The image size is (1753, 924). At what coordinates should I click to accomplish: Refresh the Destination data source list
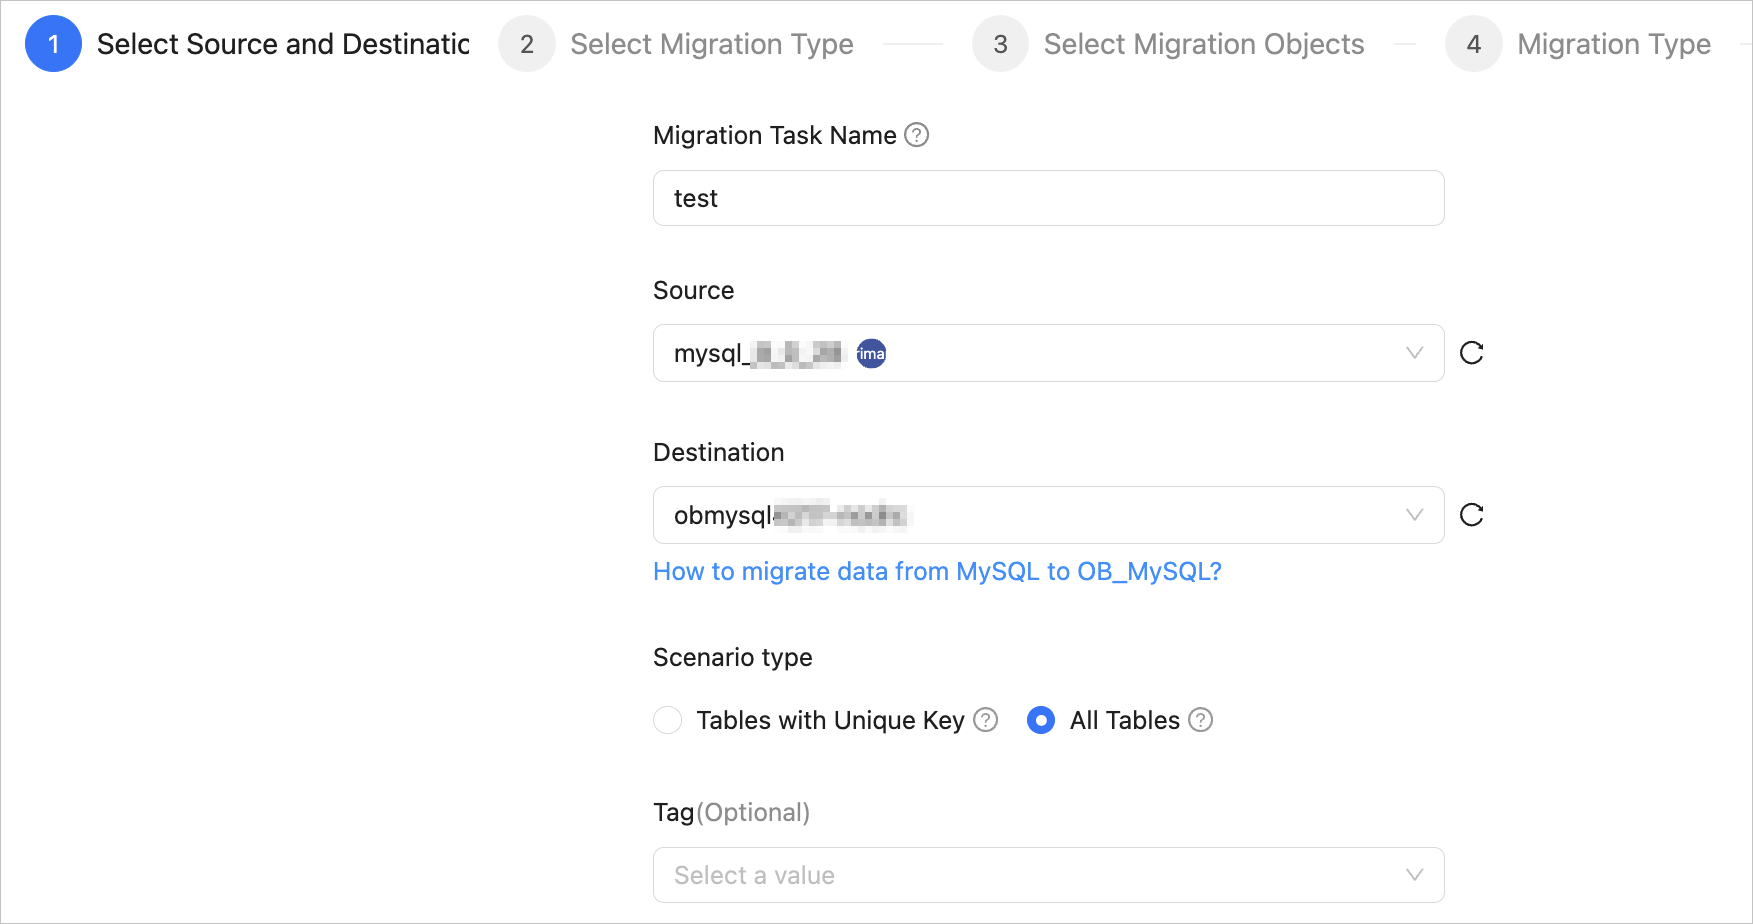[1471, 515]
